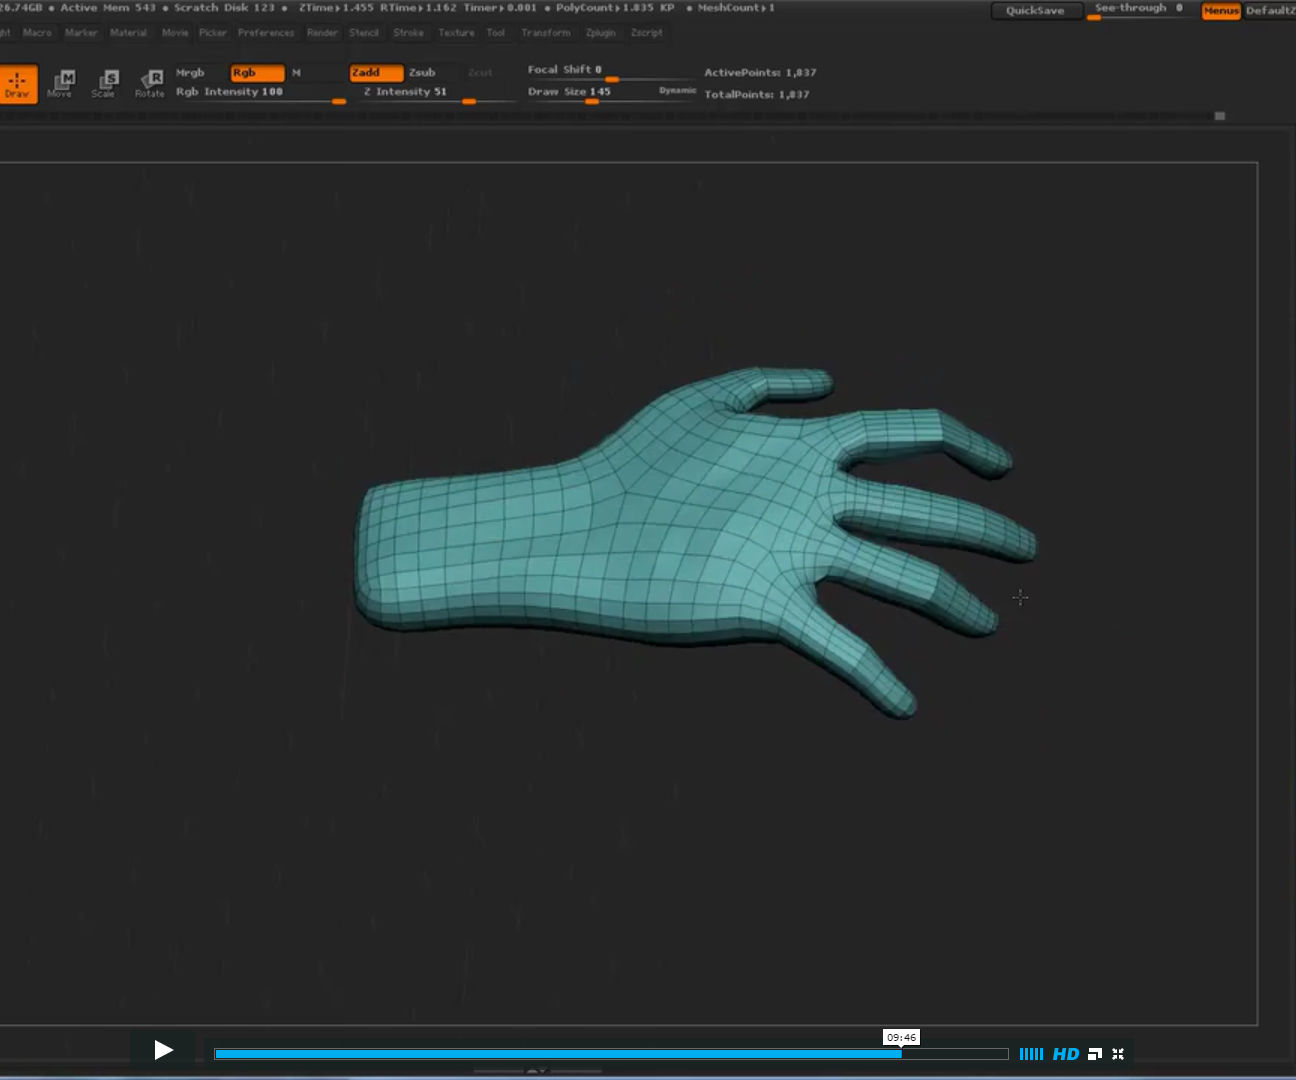
Task: Enable Mrgb painting mode
Action: [192, 72]
